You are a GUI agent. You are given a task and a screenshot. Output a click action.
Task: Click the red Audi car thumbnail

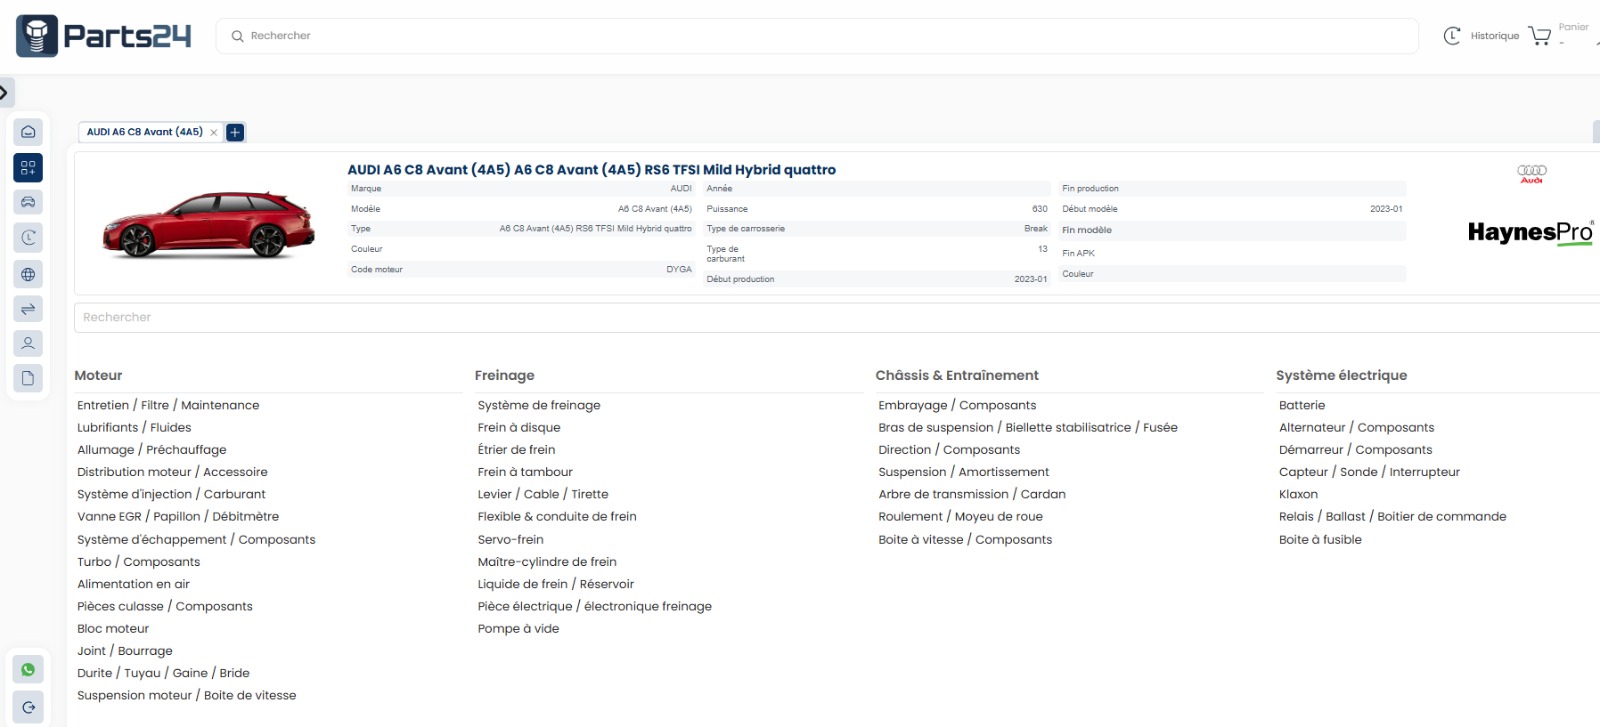click(209, 224)
